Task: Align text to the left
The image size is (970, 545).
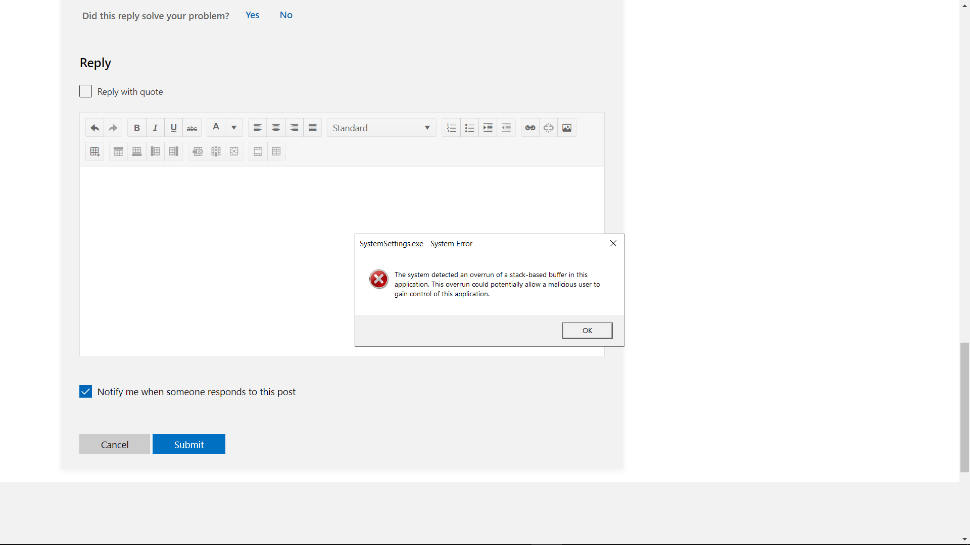Action: (x=258, y=128)
